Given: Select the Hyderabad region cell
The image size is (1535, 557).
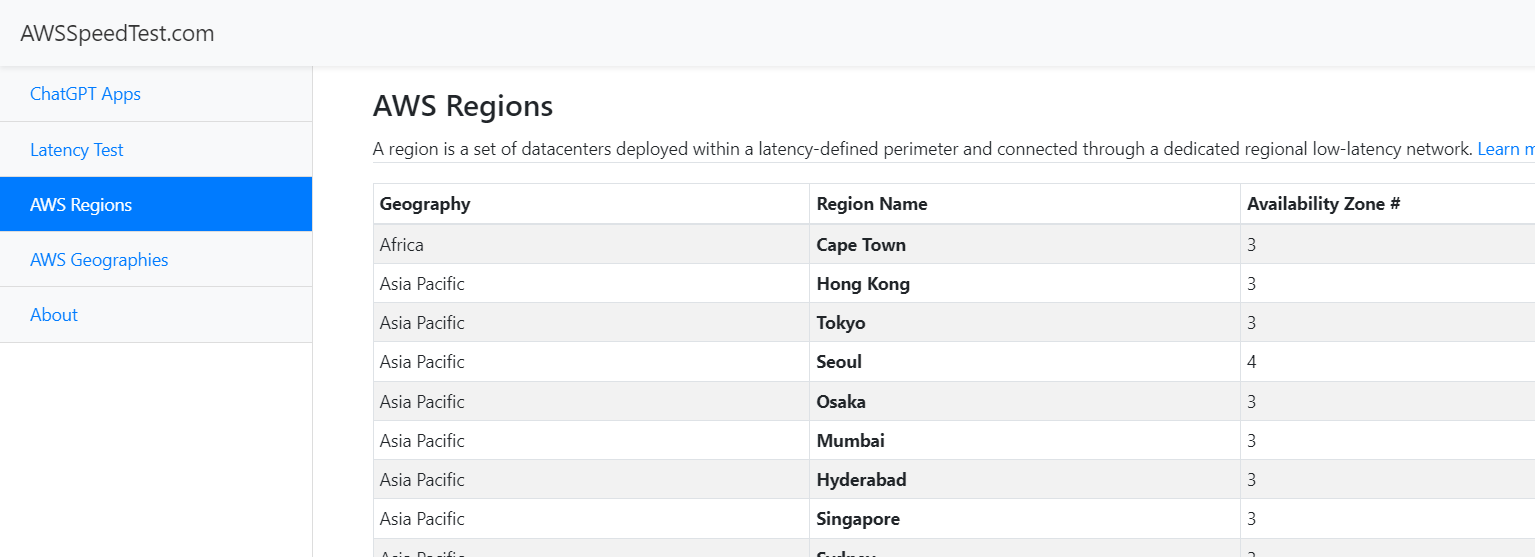Looking at the screenshot, I should click(x=861, y=480).
